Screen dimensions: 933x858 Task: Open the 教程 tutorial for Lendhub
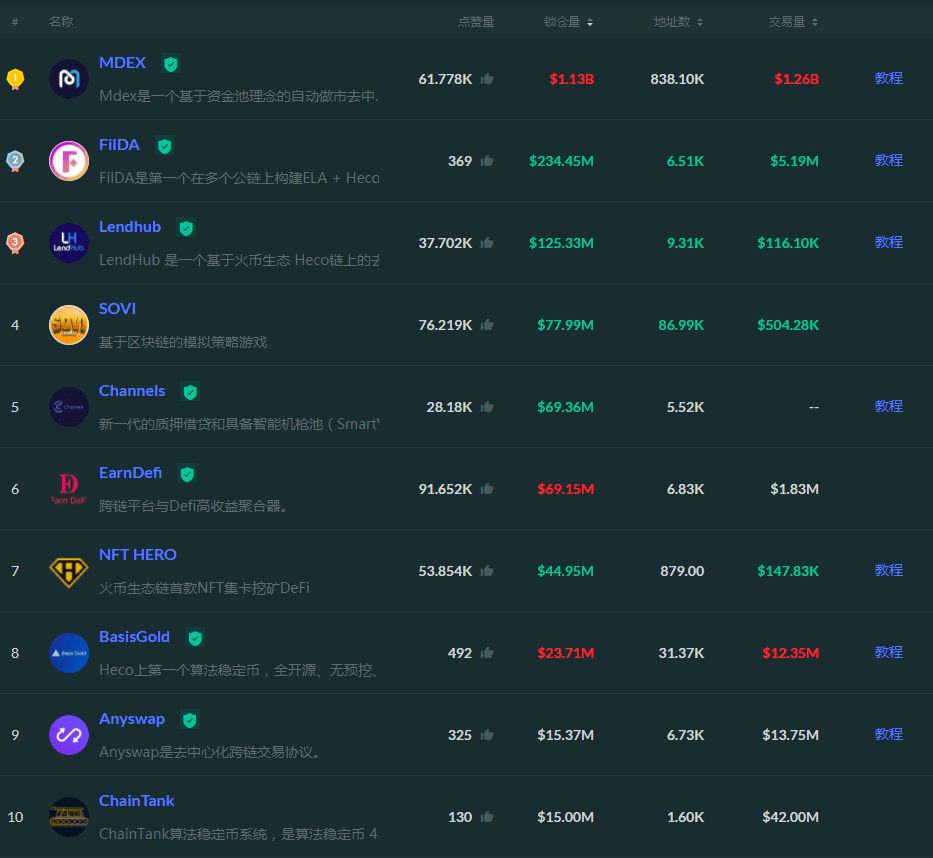888,242
